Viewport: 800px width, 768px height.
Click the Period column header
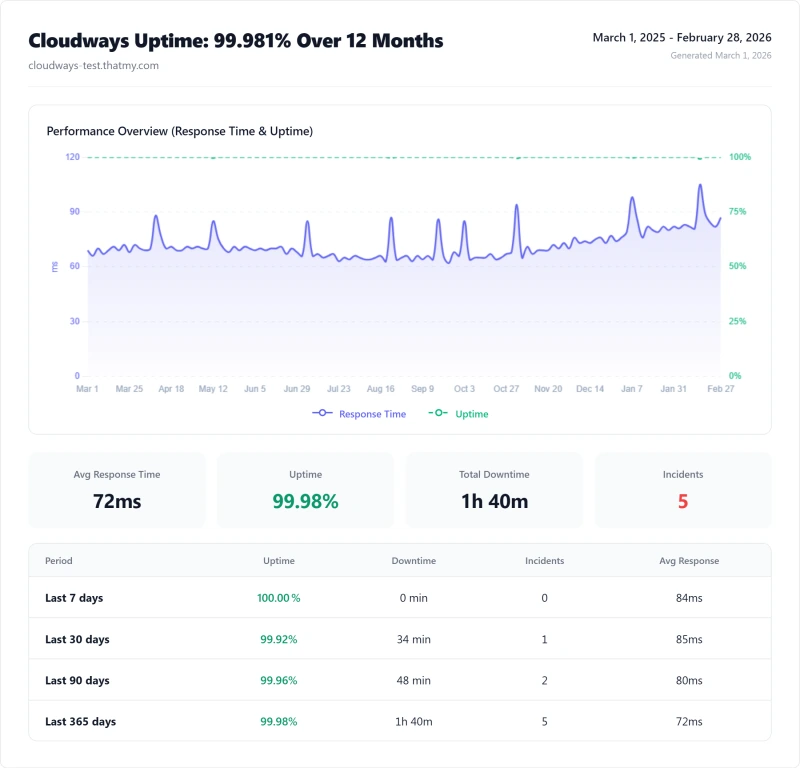coord(59,561)
